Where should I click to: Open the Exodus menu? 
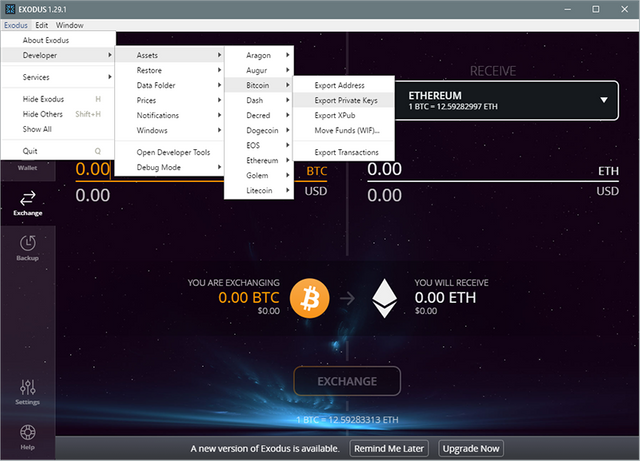click(x=16, y=25)
